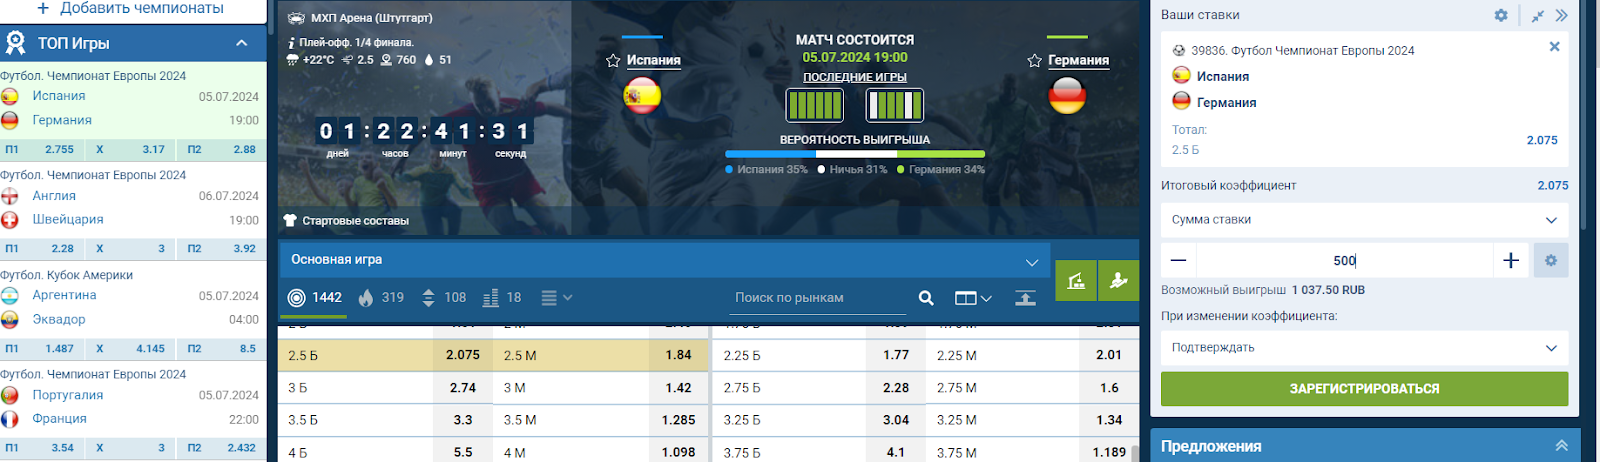Screen dimensions: 1600x462
Task: Click the collapse-all upload arrow icon
Action: click(1025, 298)
